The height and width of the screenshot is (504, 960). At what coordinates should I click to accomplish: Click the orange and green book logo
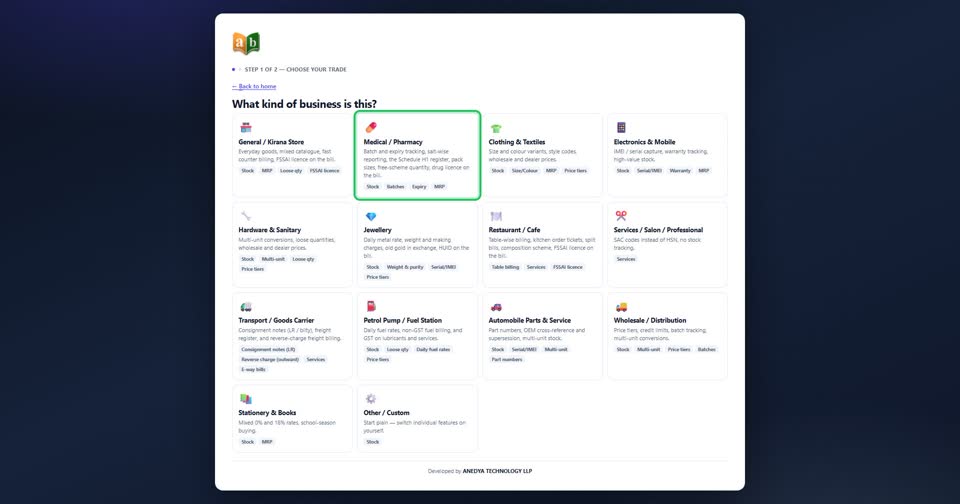pyautogui.click(x=246, y=43)
